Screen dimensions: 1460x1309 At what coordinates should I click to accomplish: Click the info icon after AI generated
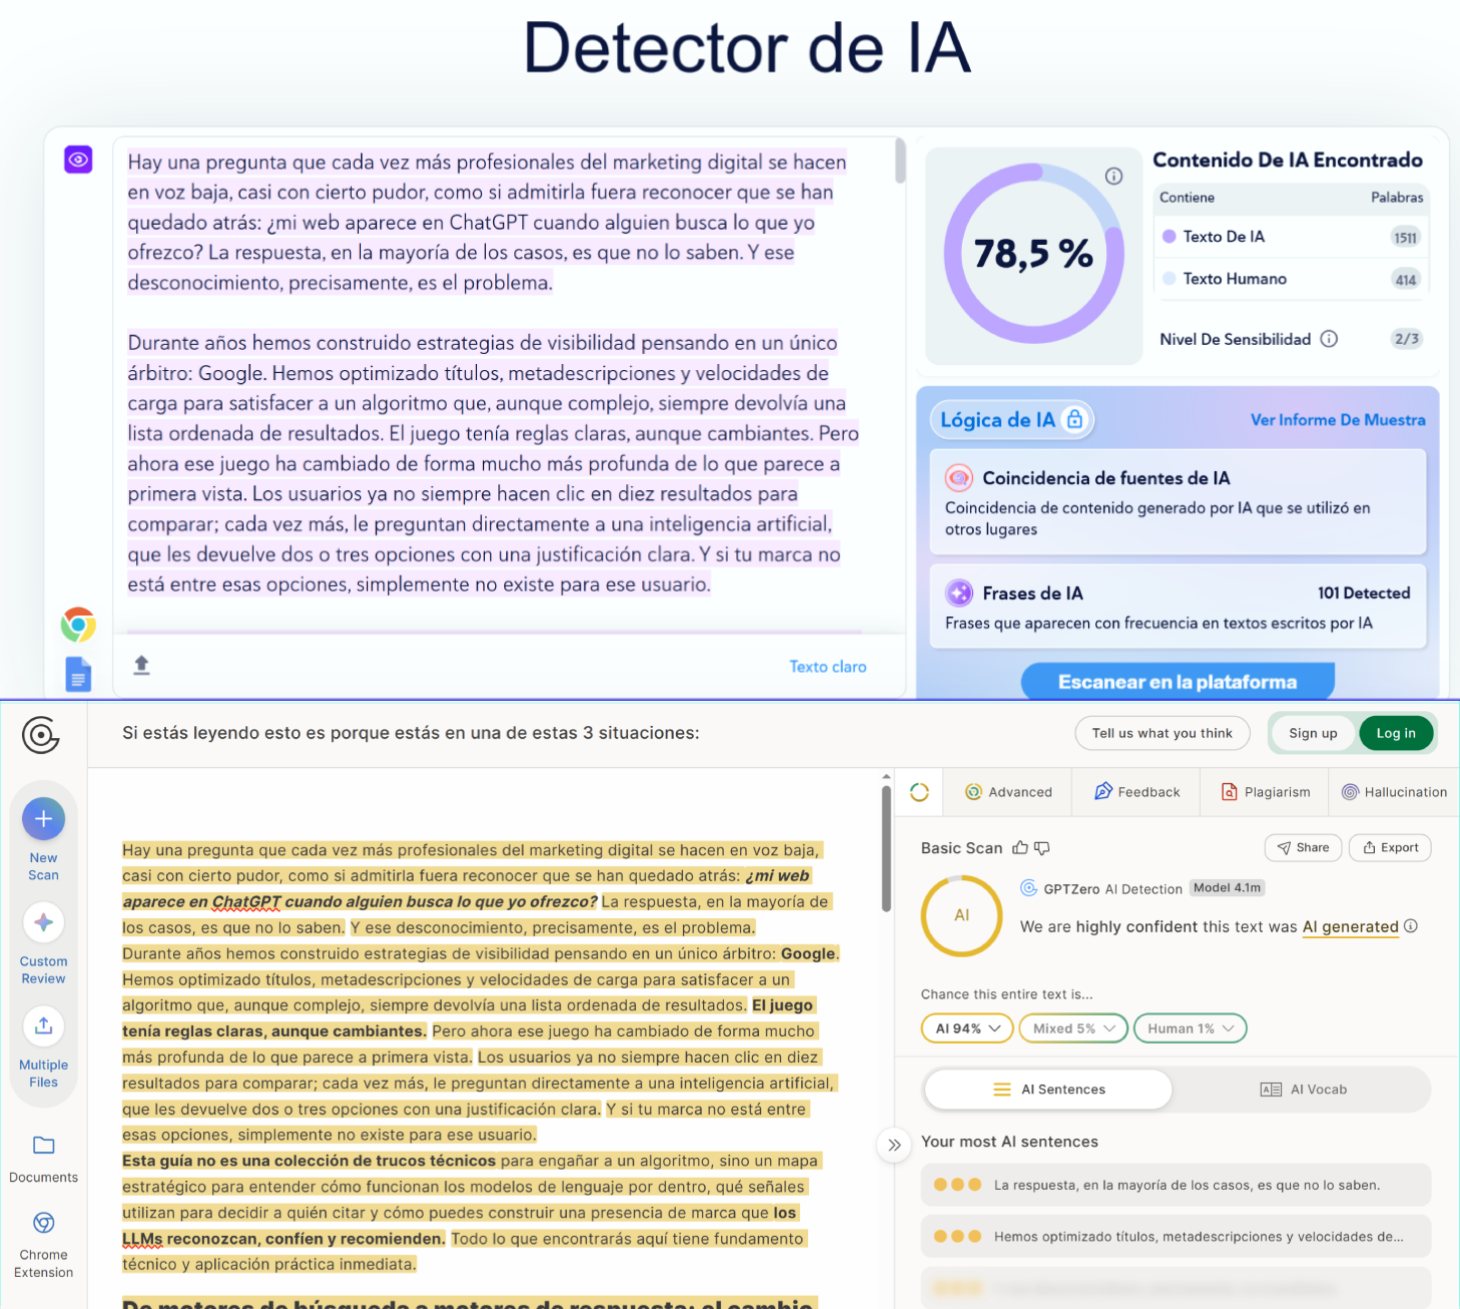click(1411, 926)
